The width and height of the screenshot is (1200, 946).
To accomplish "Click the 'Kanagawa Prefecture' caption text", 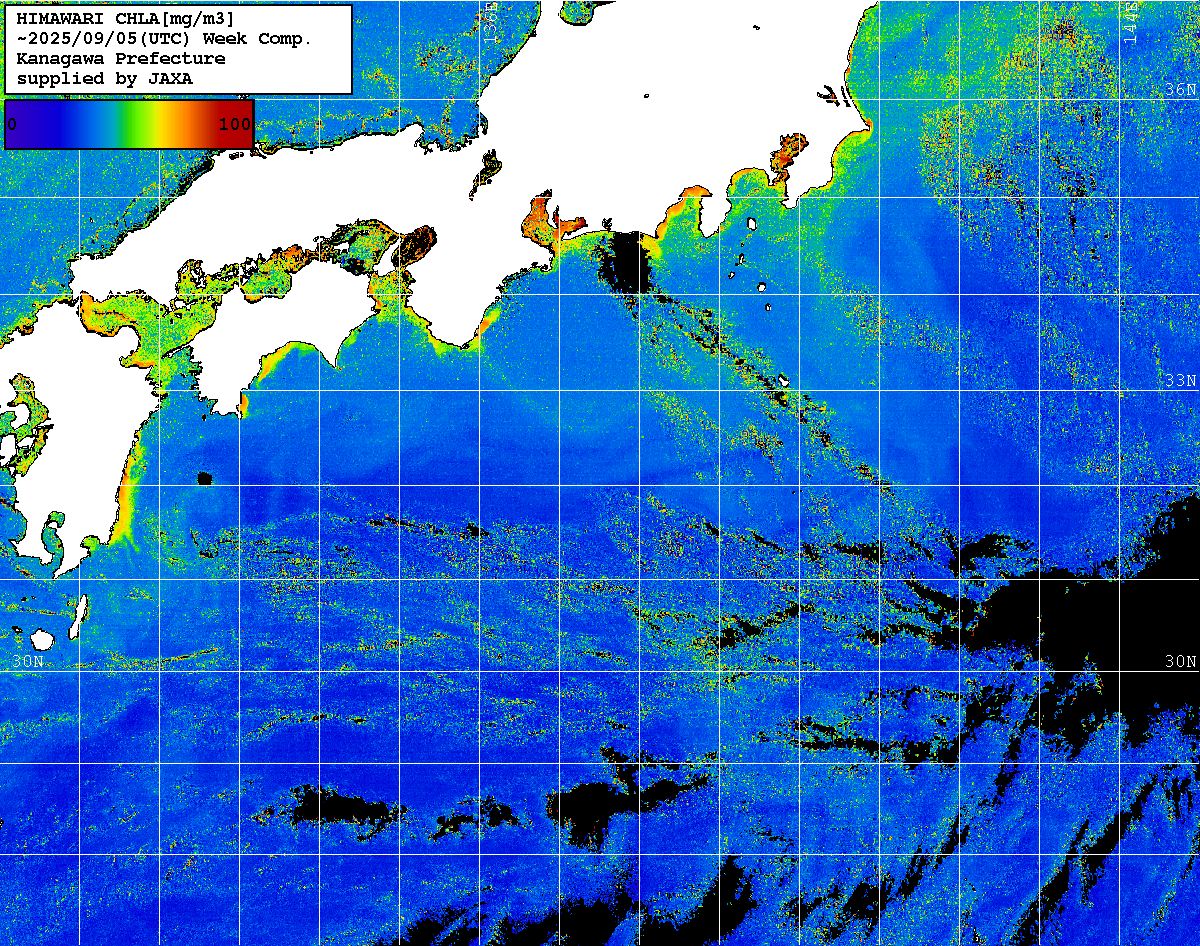I will (x=121, y=59).
